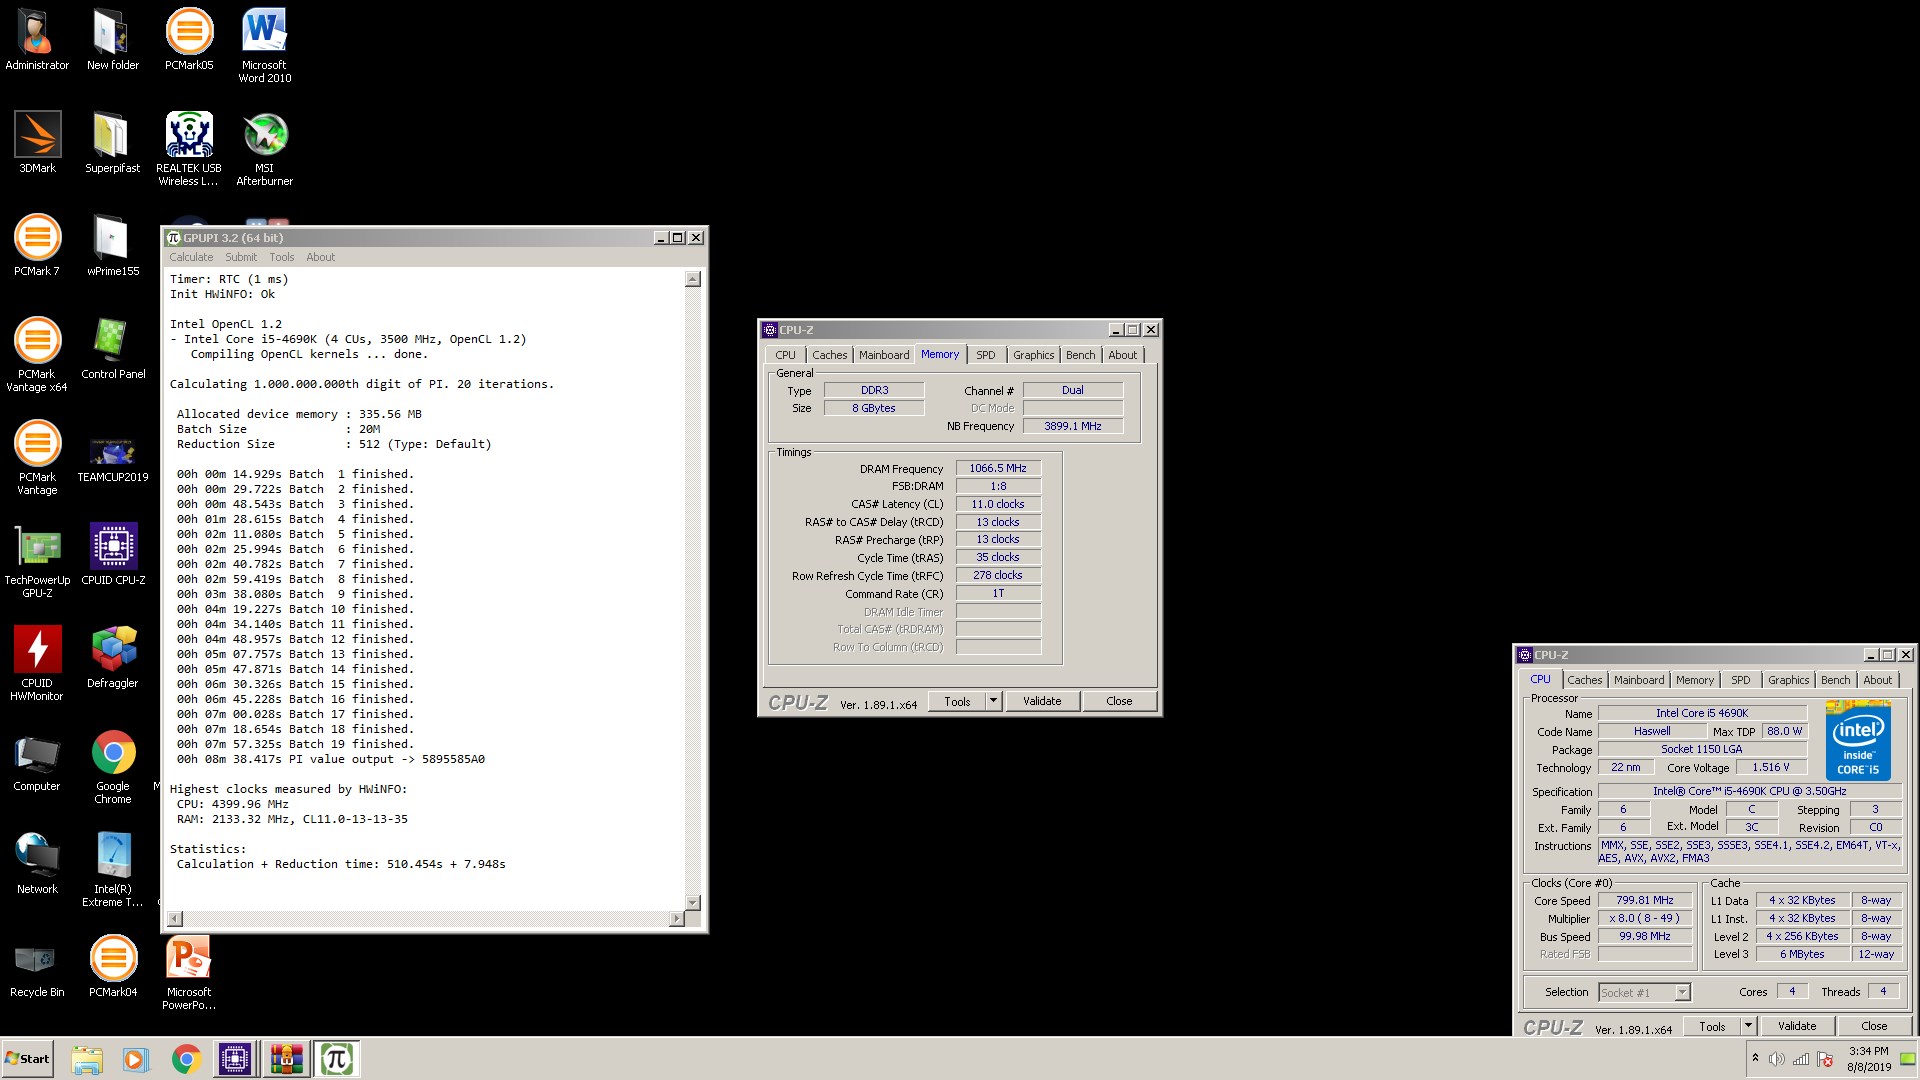Viewport: 1920px width, 1080px height.
Task: Select the wPrime155 desktop icon
Action: click(112, 246)
